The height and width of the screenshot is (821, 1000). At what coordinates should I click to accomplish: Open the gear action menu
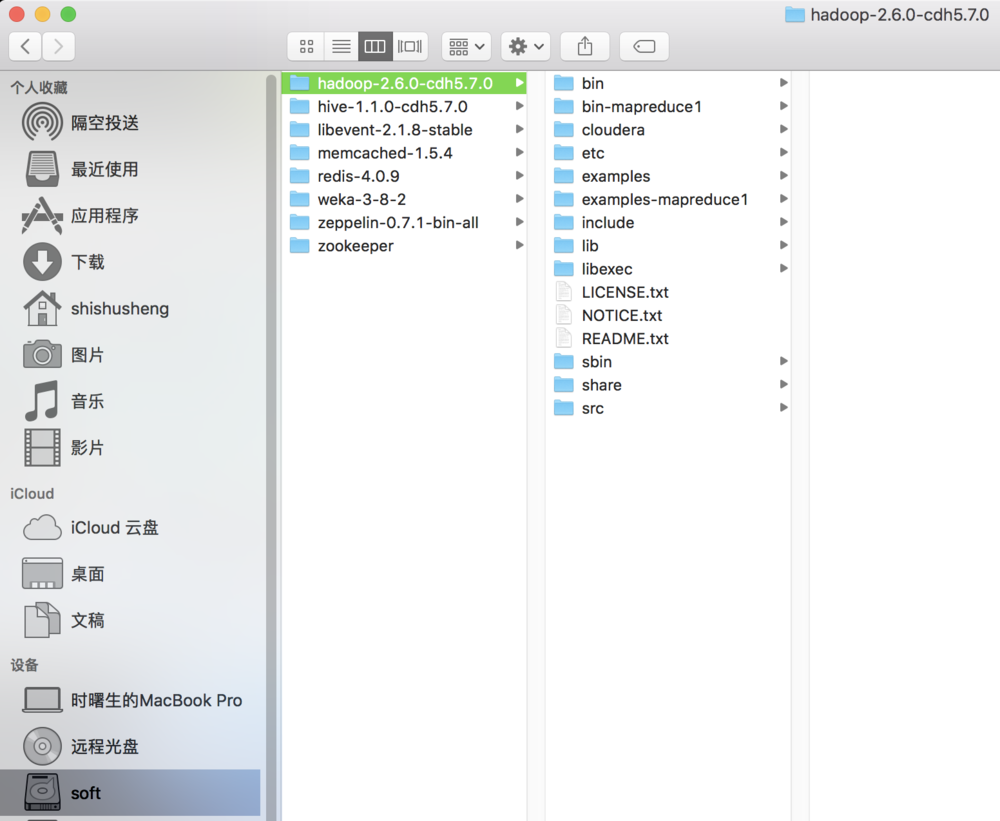point(526,46)
